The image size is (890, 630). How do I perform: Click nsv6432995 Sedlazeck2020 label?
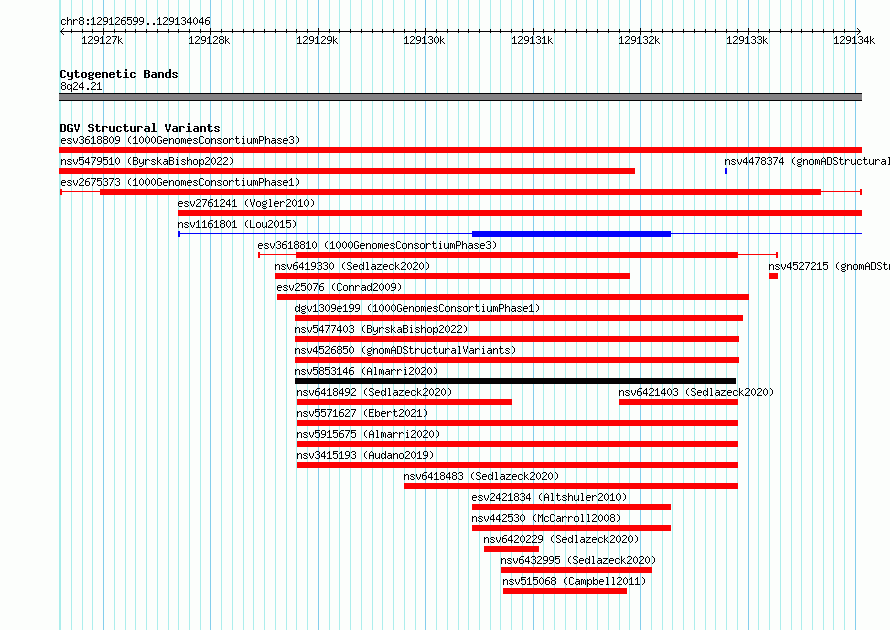pyautogui.click(x=578, y=560)
